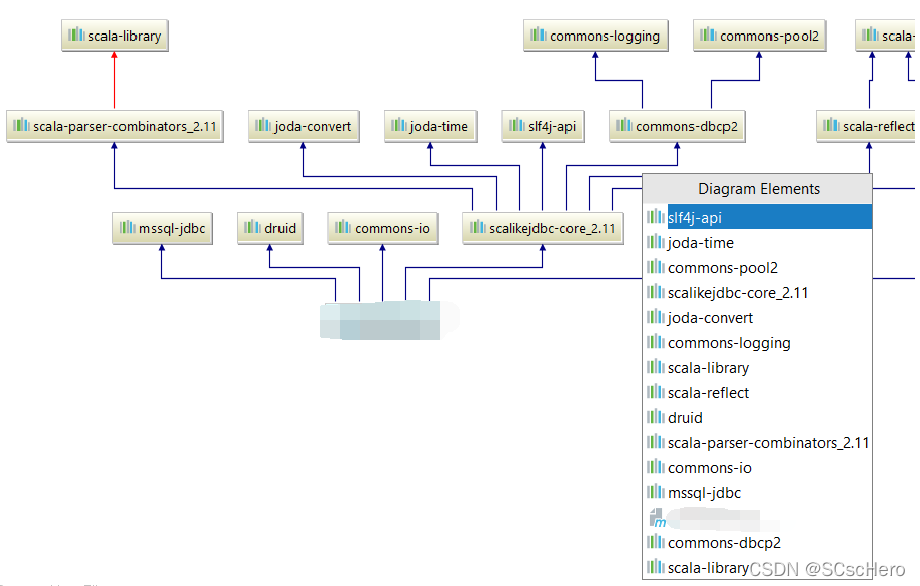Click the Maven module icon in popup list
Screen dimensions: 920x586
tap(656, 518)
